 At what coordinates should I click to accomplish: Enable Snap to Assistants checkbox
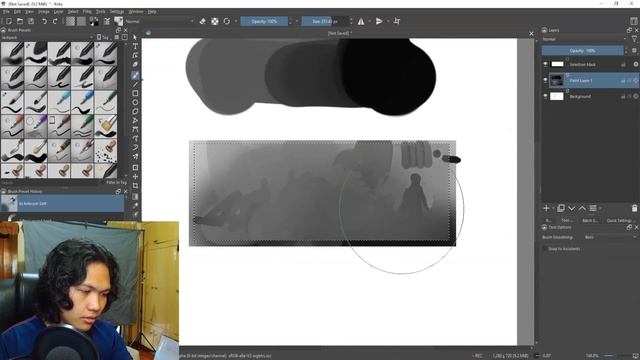coord(545,249)
